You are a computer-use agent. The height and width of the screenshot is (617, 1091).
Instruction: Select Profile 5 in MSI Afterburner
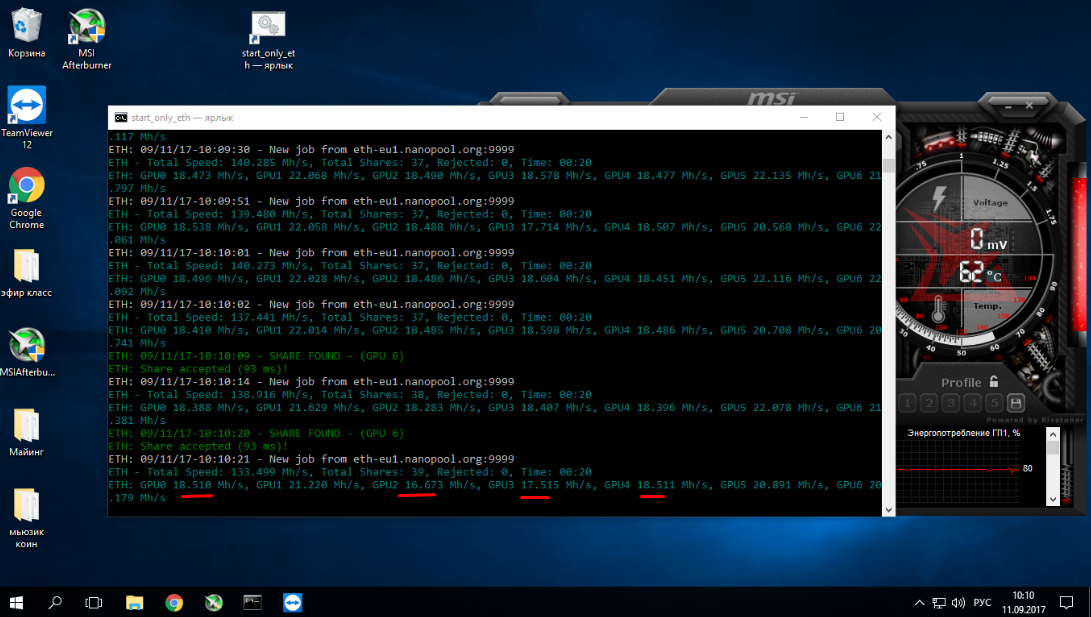click(x=995, y=403)
